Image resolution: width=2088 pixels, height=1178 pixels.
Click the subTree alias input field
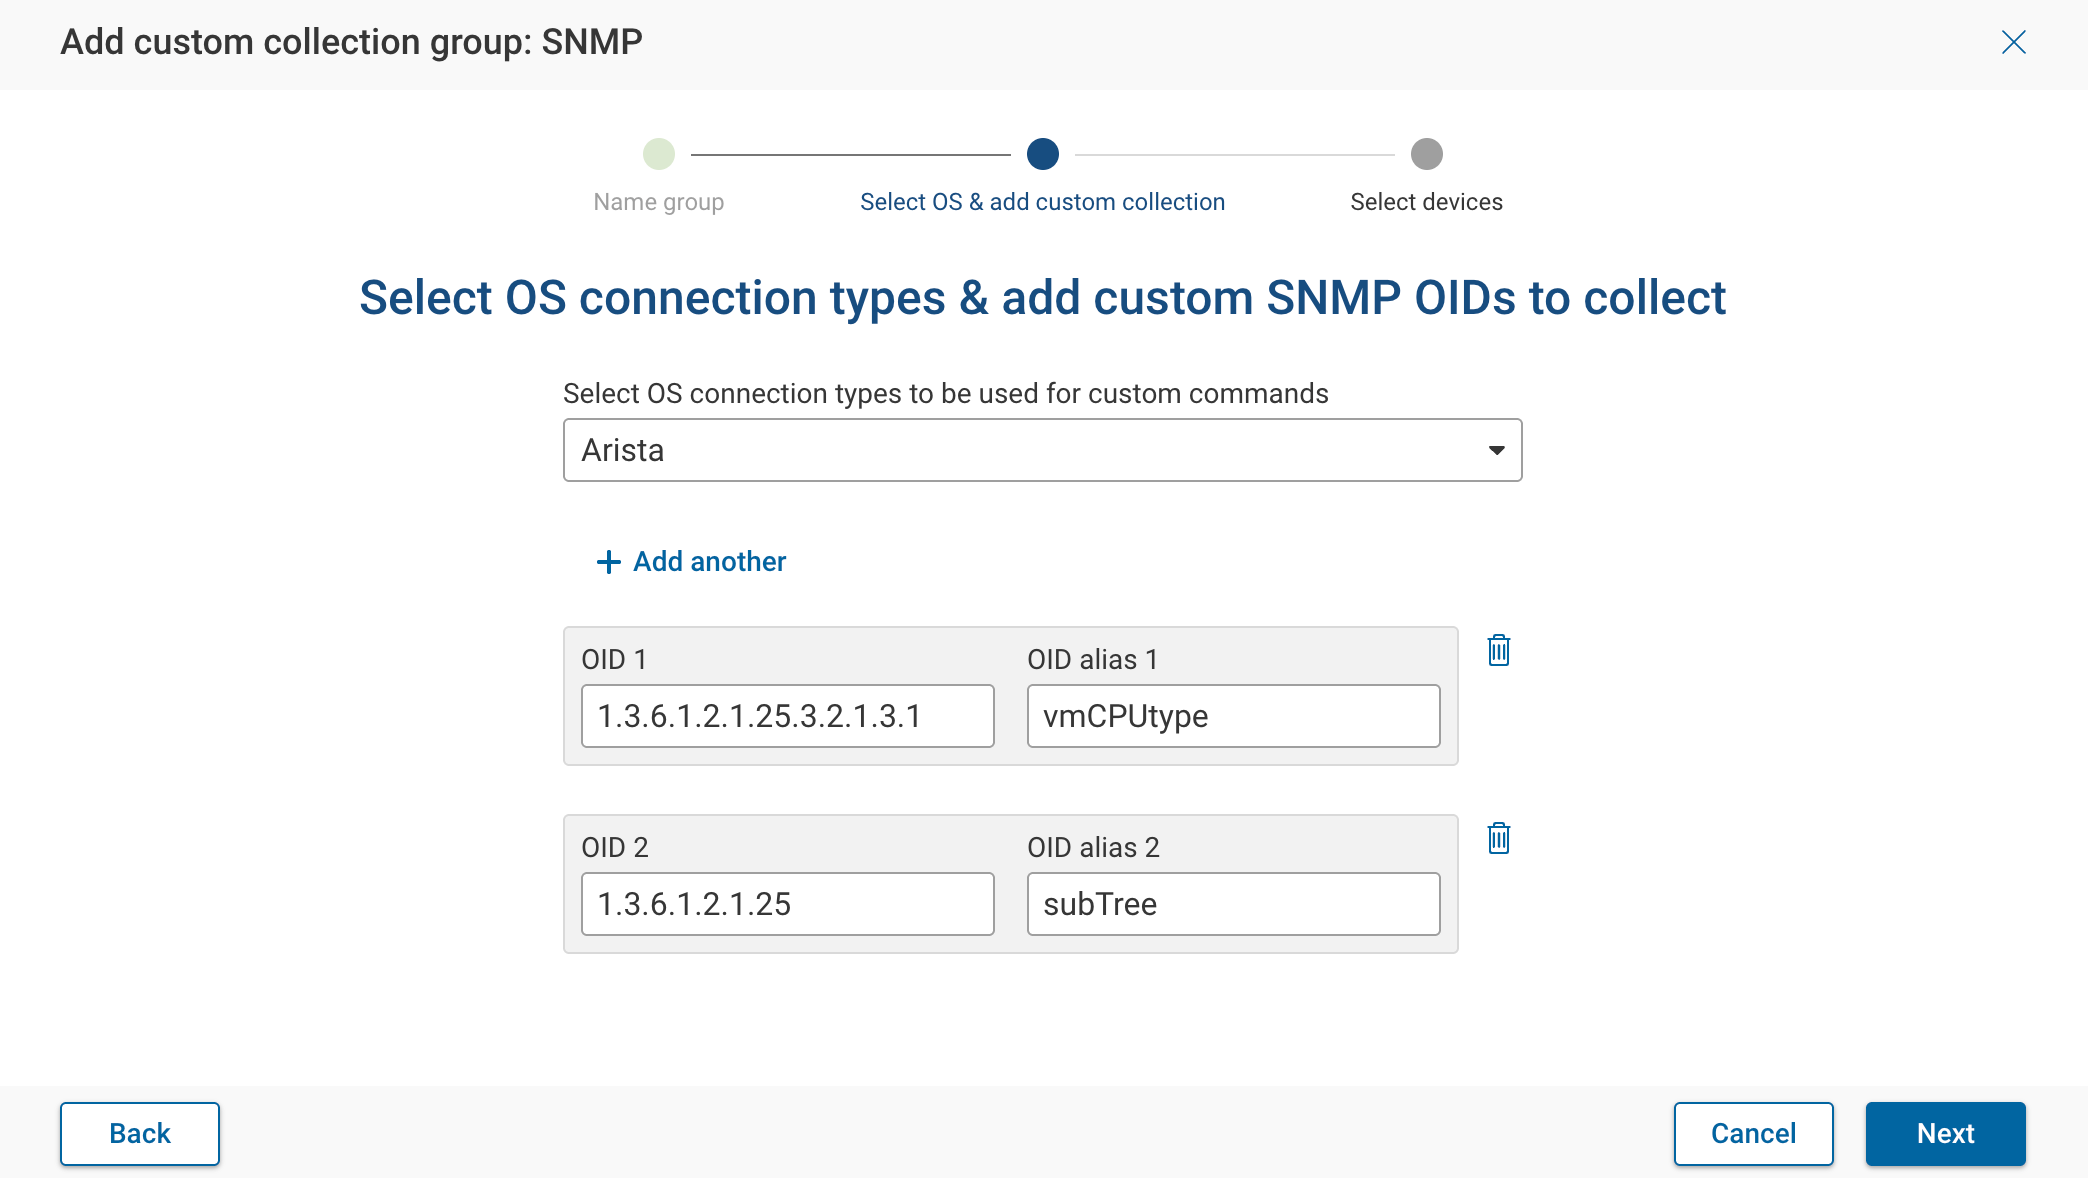1233,904
